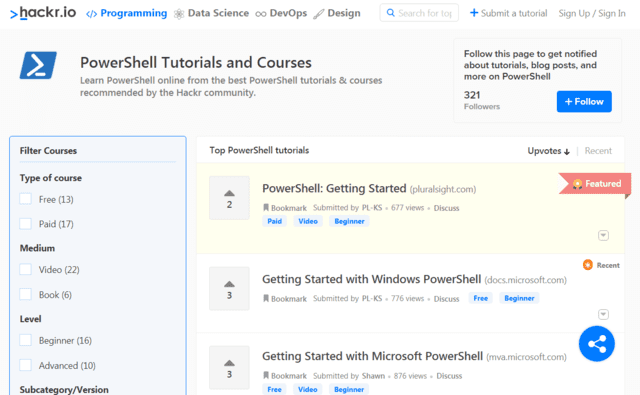Click the Paid tag on the Pluralsight tutorial

pyautogui.click(x=274, y=221)
